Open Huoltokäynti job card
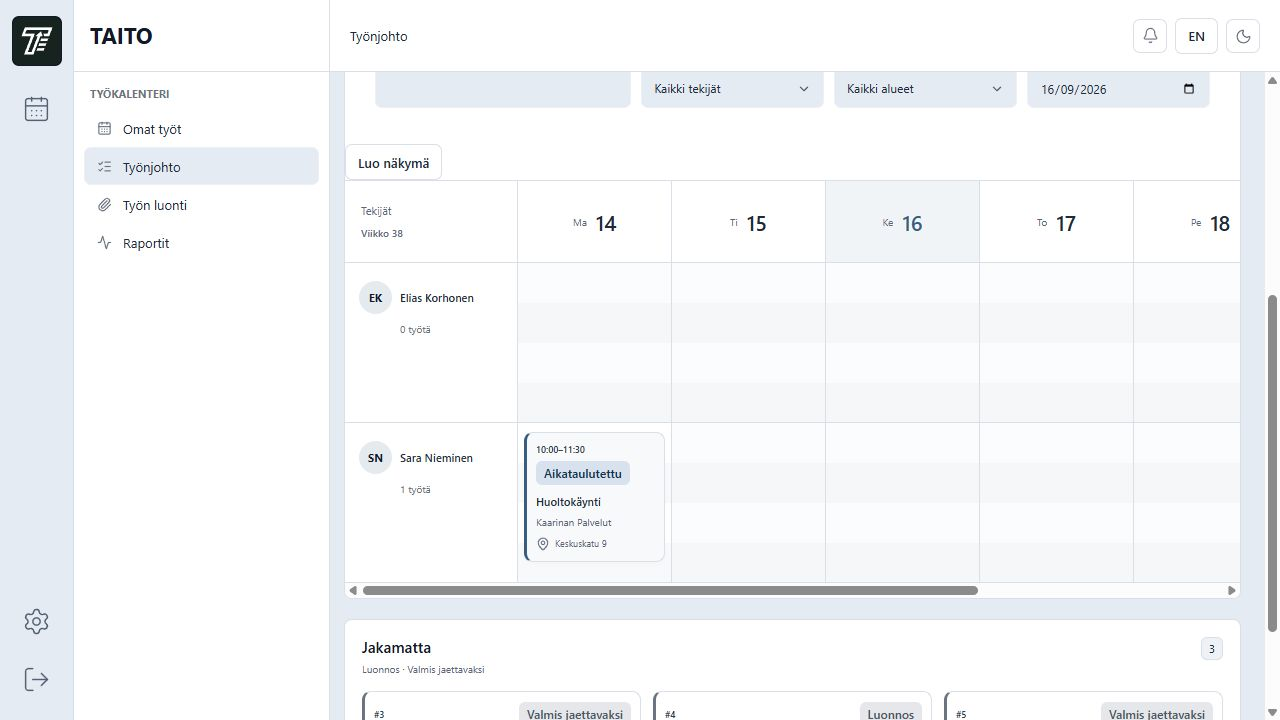Screen dimensions: 1280x720 (594, 497)
